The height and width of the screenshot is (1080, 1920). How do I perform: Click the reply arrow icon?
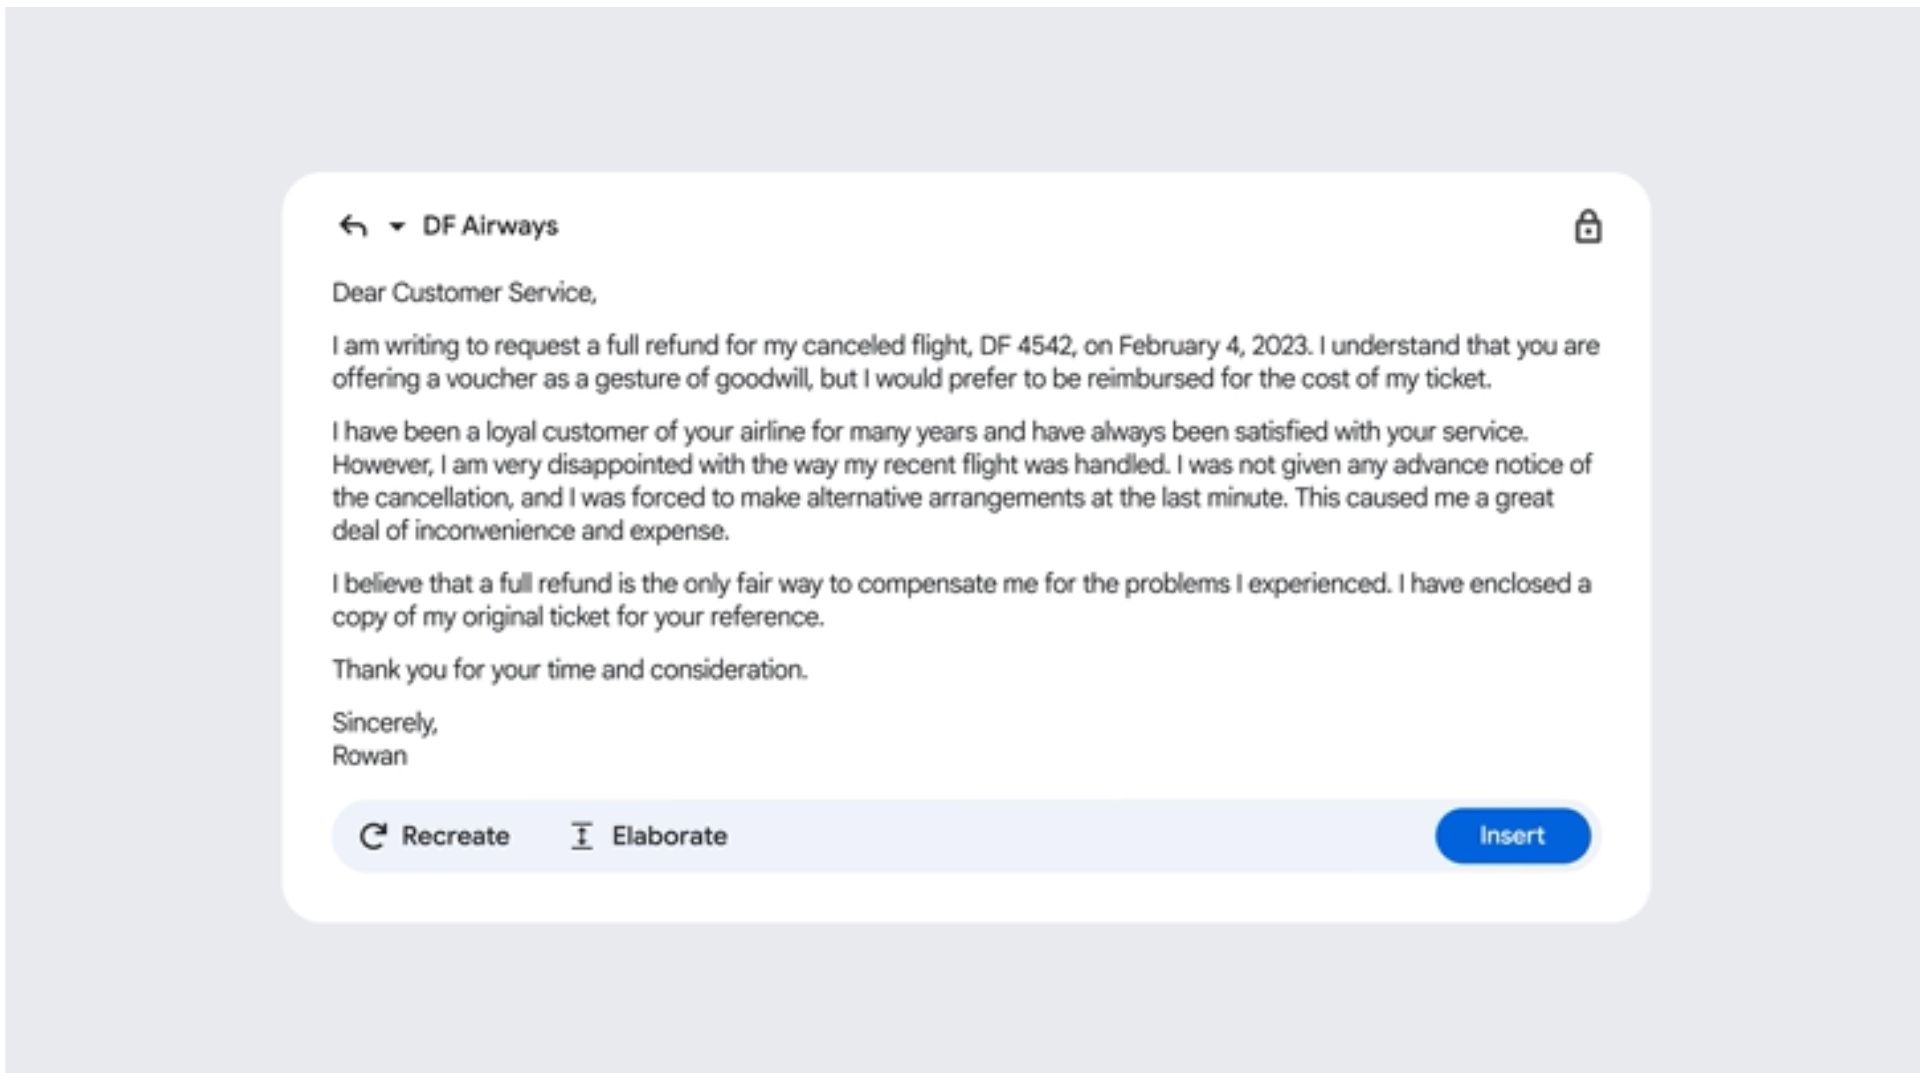[353, 226]
